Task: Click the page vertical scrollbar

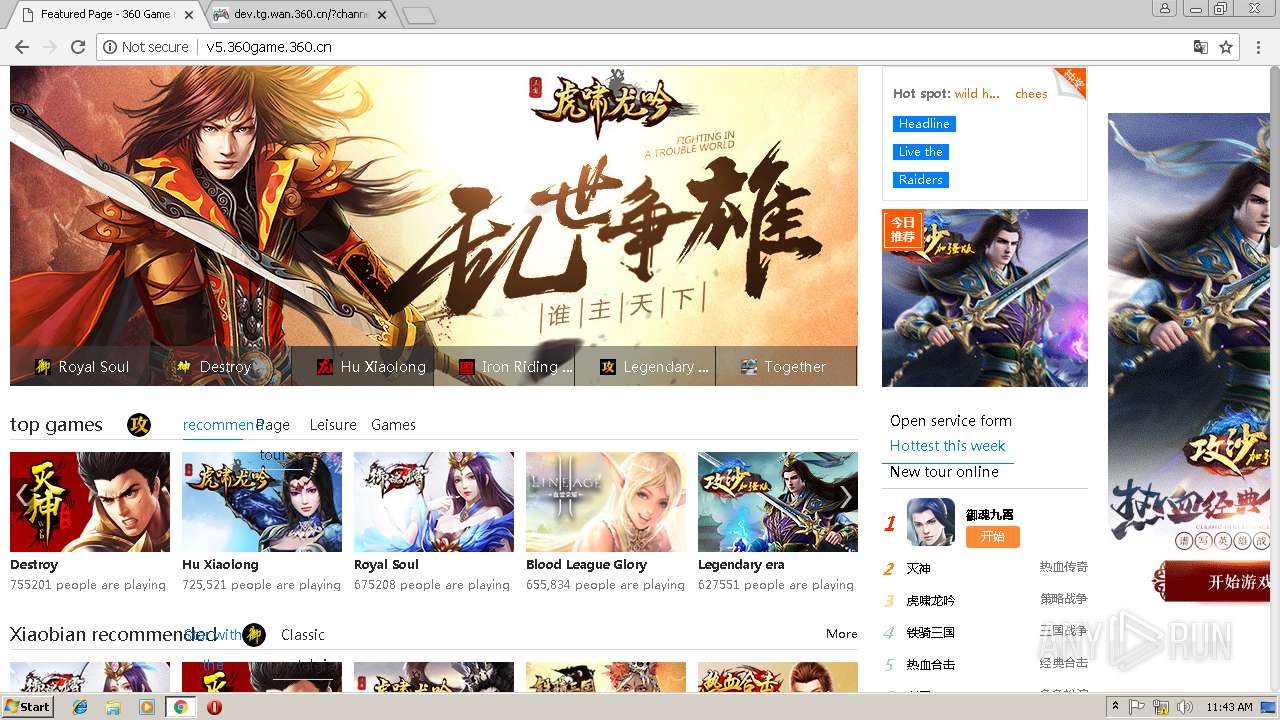Action: (1274, 378)
